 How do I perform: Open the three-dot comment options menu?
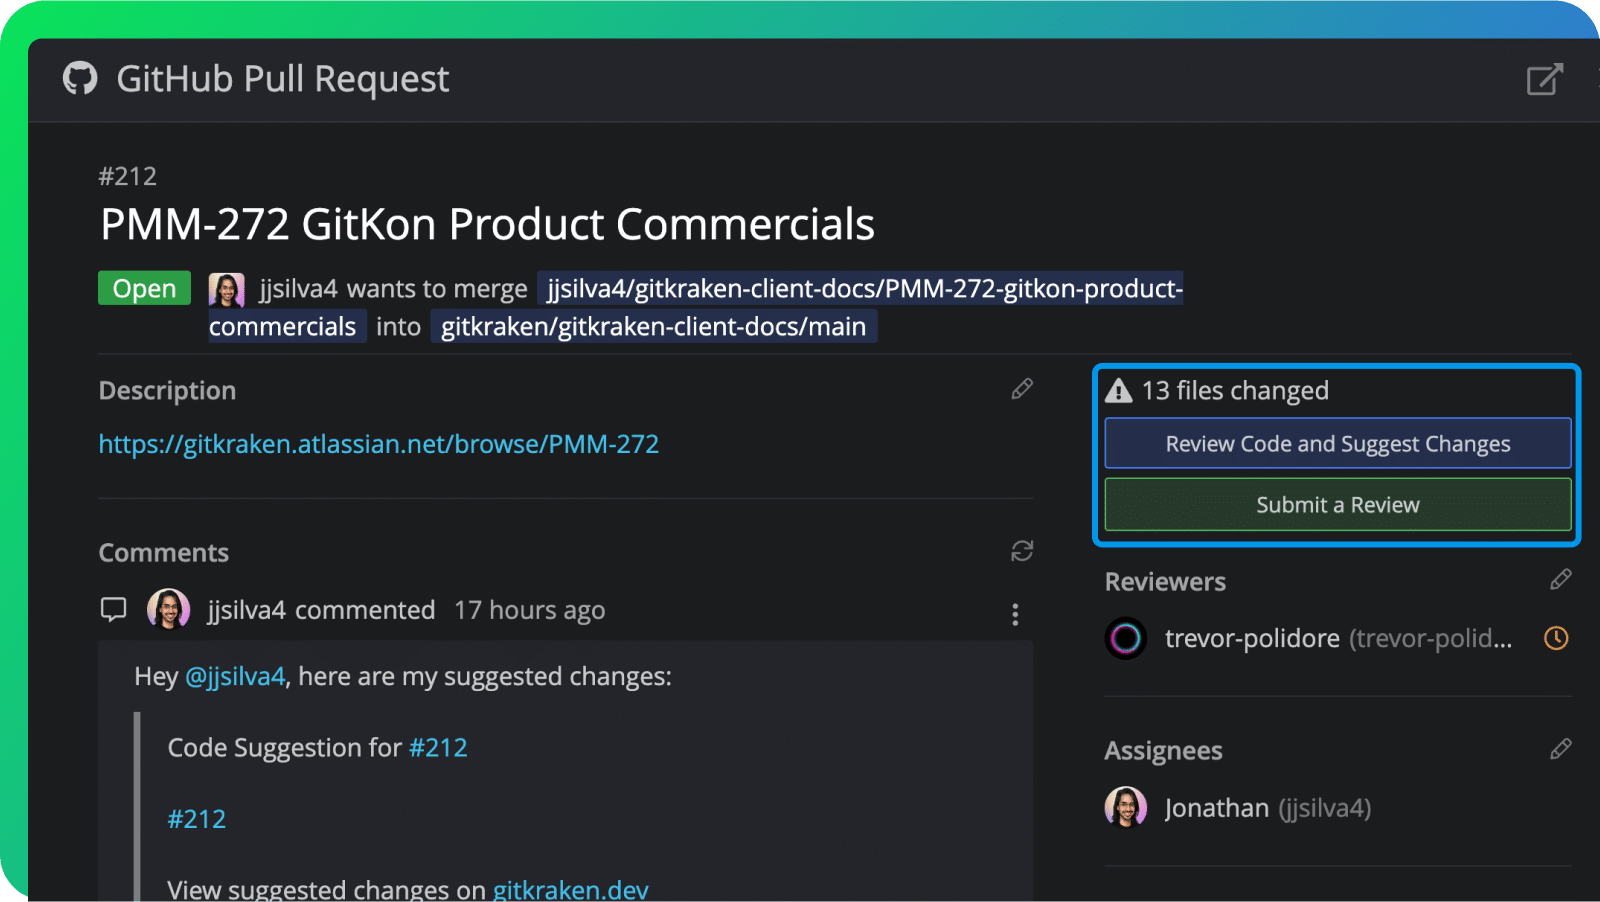(x=1015, y=614)
